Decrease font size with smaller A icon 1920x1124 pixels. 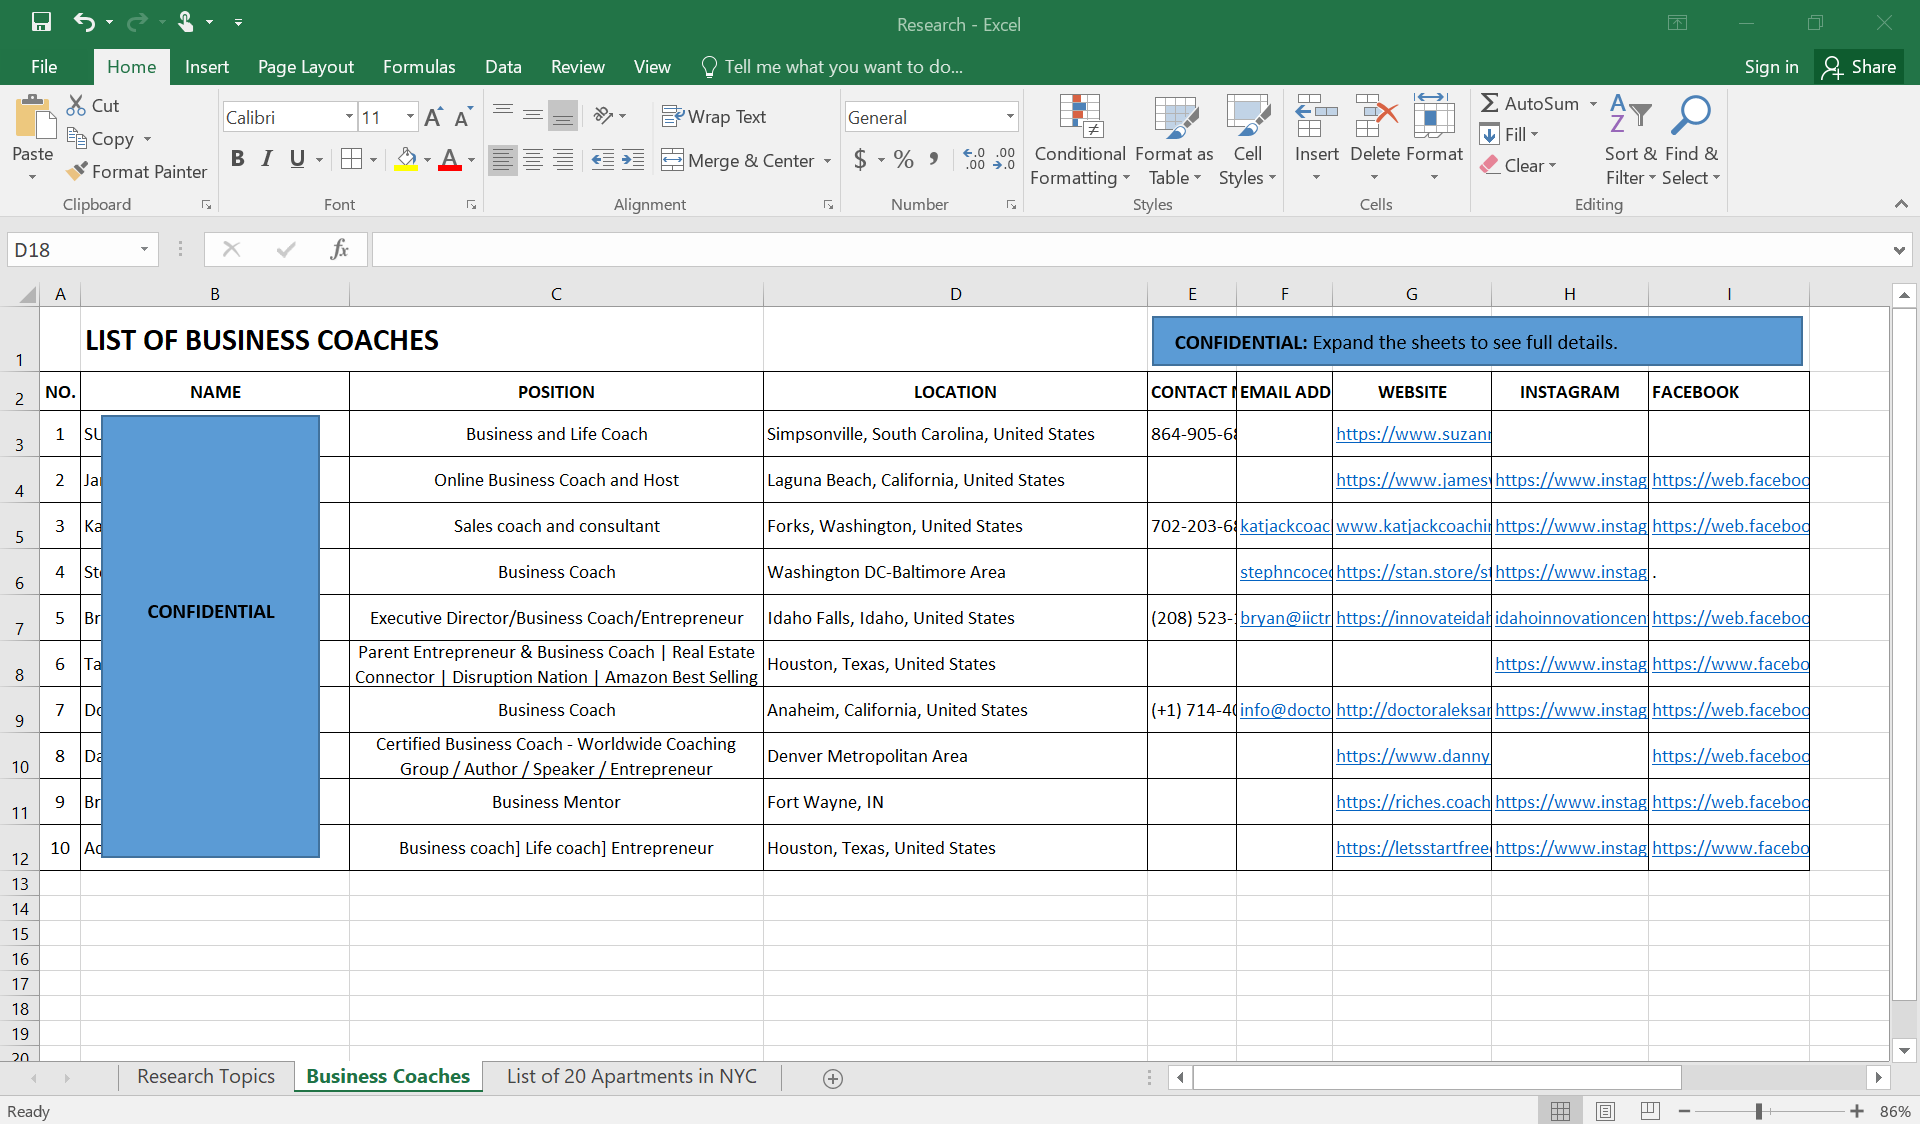tap(463, 117)
